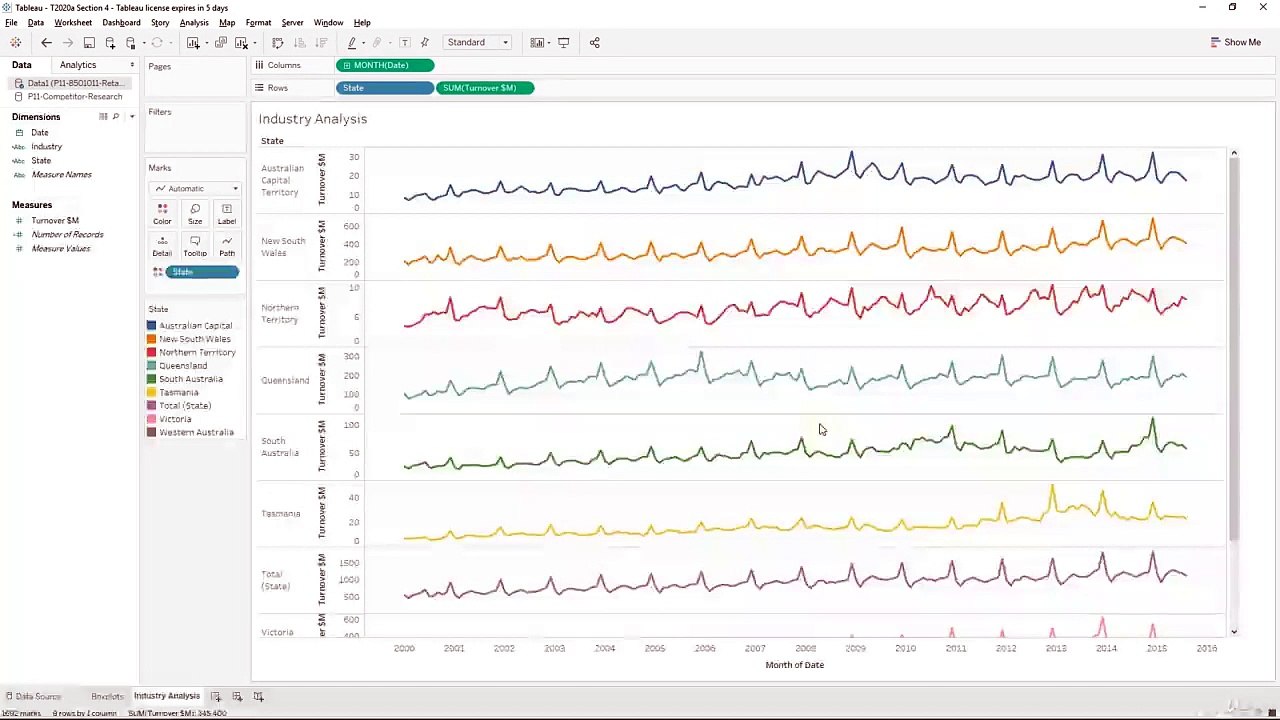Click the New Data Source icon
Viewport: 1280px width, 720px height.
point(110,43)
